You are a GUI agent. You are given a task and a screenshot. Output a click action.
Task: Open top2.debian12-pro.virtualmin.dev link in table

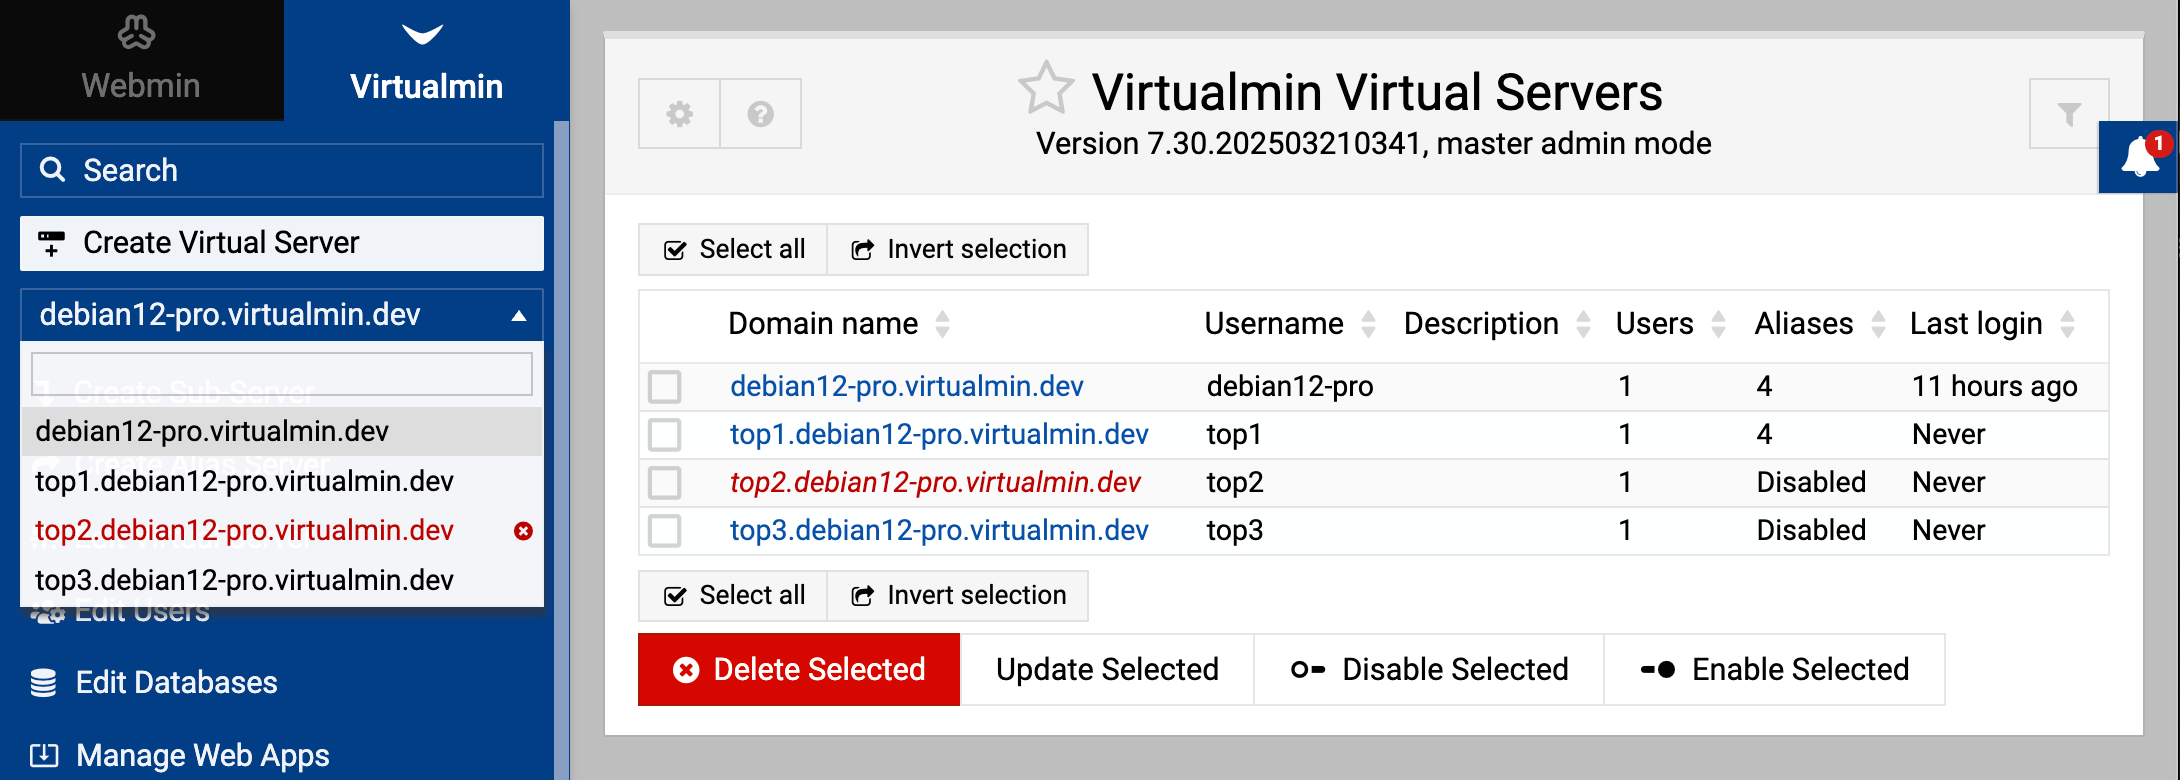point(935,483)
